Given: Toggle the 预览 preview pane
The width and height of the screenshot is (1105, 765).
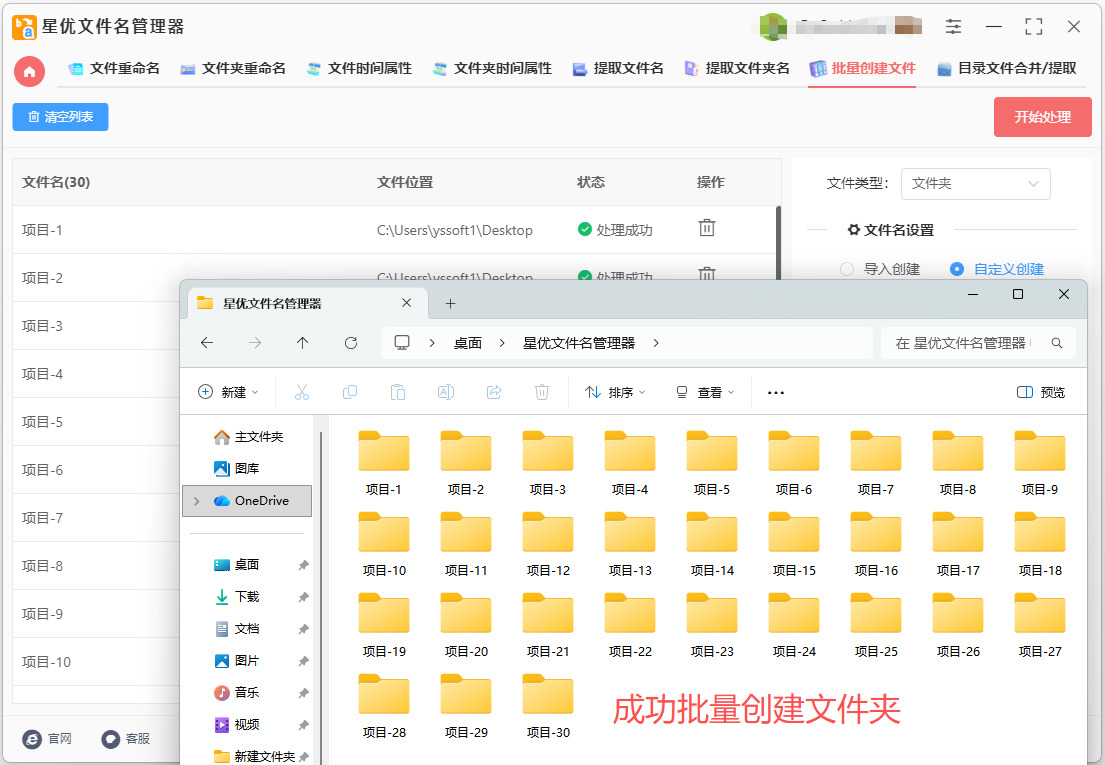Looking at the screenshot, I should 1040,393.
